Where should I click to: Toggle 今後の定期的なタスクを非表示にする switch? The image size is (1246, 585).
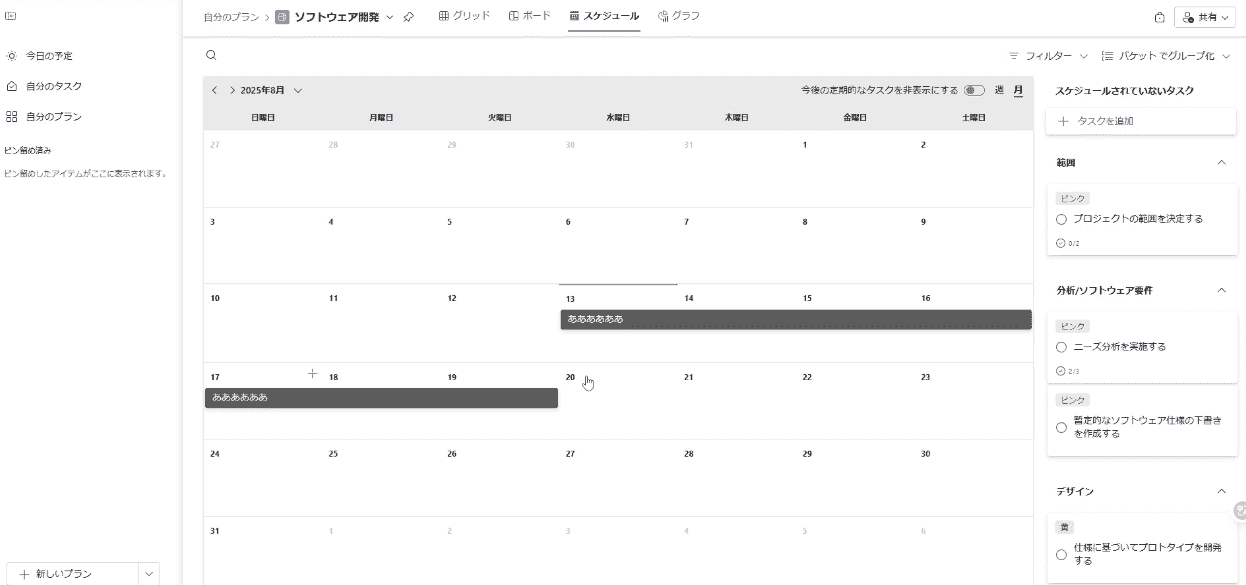pyautogui.click(x=974, y=90)
